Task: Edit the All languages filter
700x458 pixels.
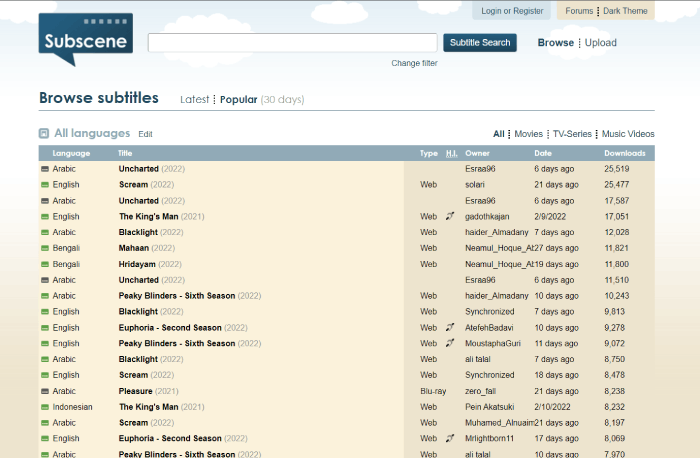Action: 145,134
